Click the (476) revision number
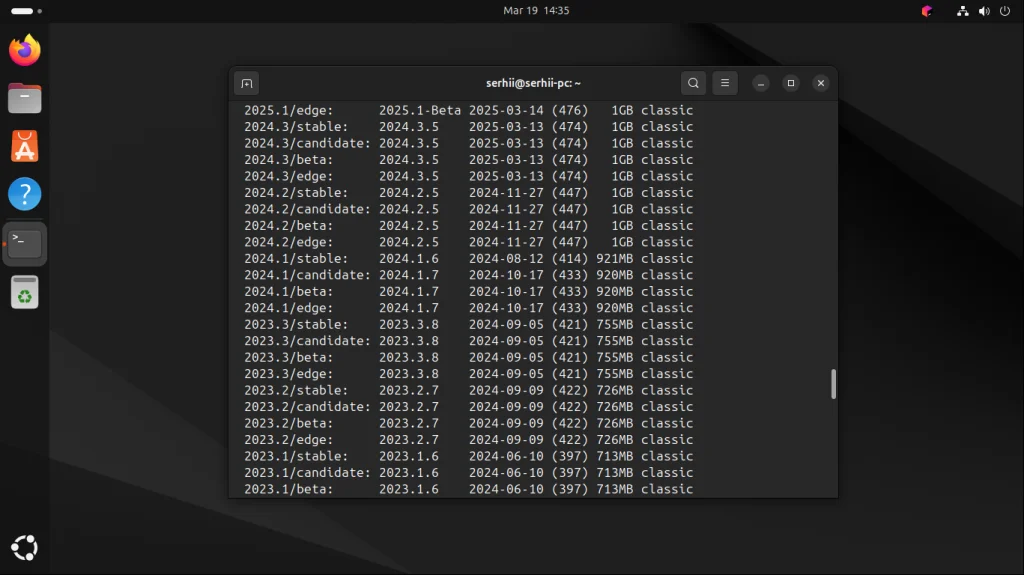The height and width of the screenshot is (575, 1024). pos(570,110)
